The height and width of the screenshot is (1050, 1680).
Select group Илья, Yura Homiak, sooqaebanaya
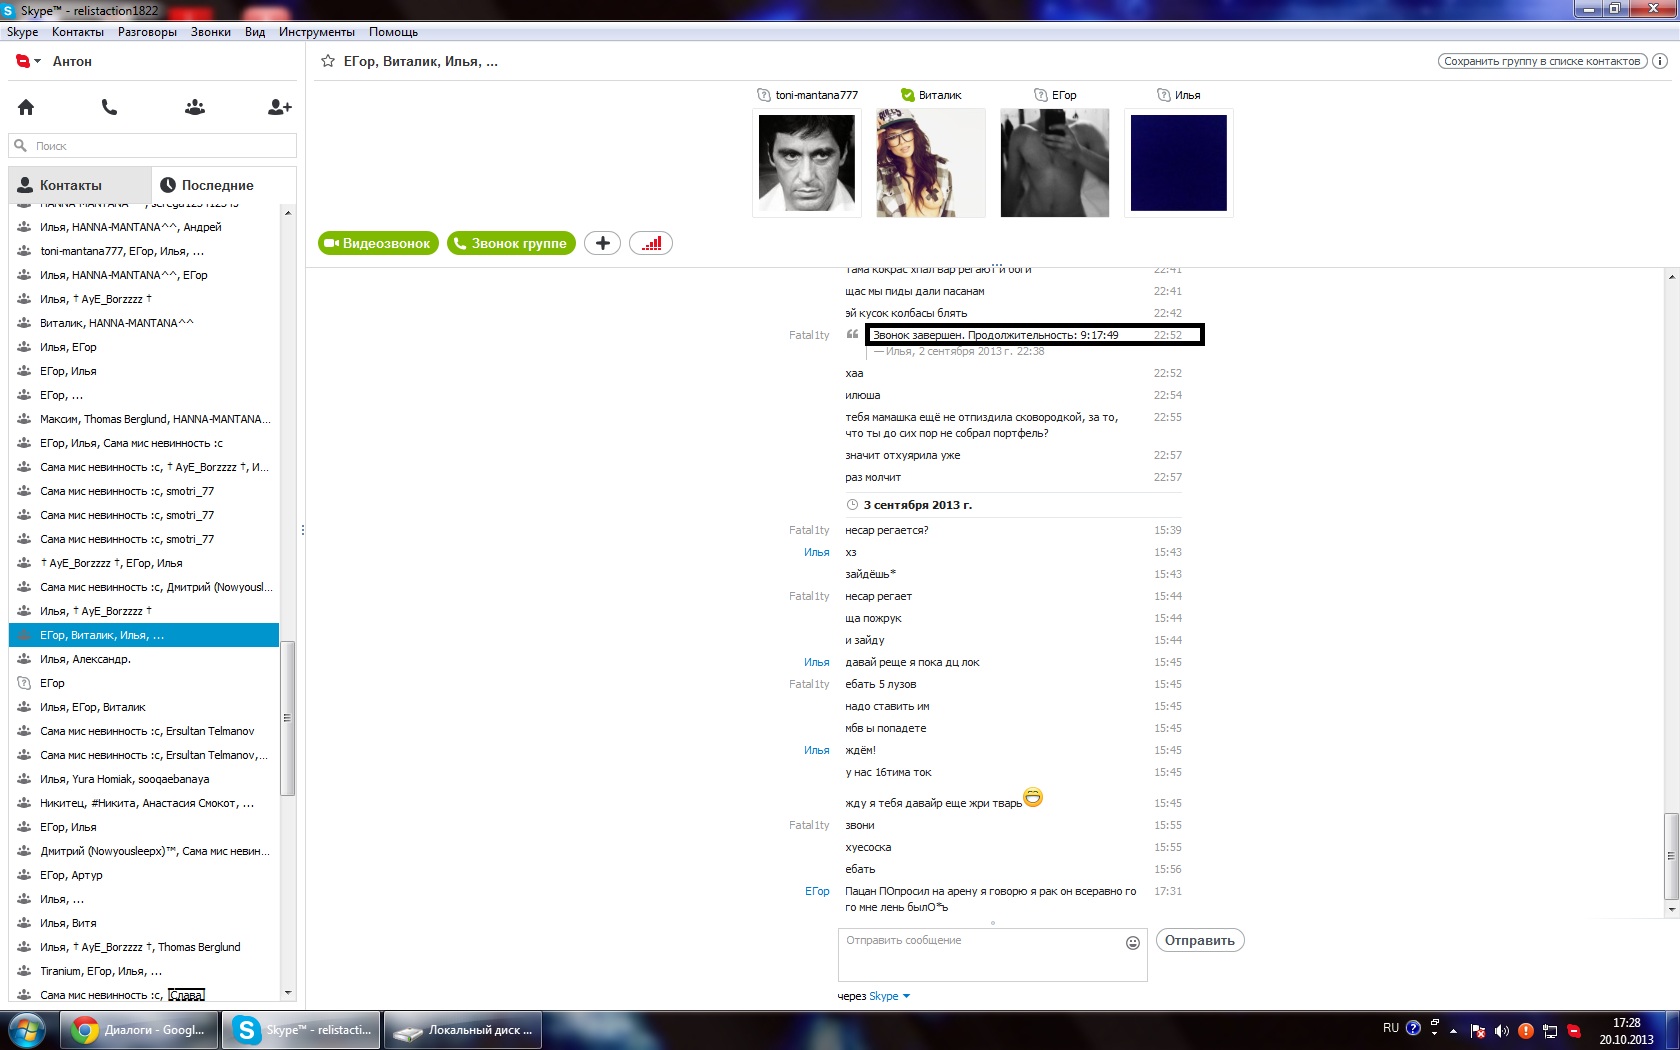[x=144, y=779]
